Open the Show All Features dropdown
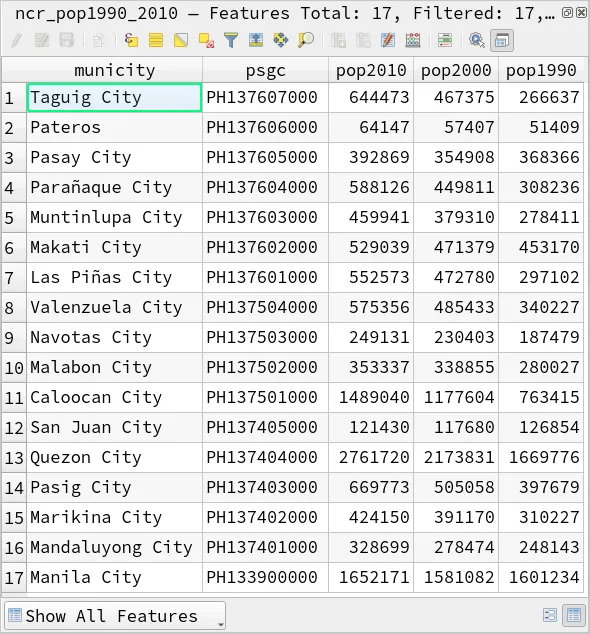The width and height of the screenshot is (590, 634). tap(115, 616)
